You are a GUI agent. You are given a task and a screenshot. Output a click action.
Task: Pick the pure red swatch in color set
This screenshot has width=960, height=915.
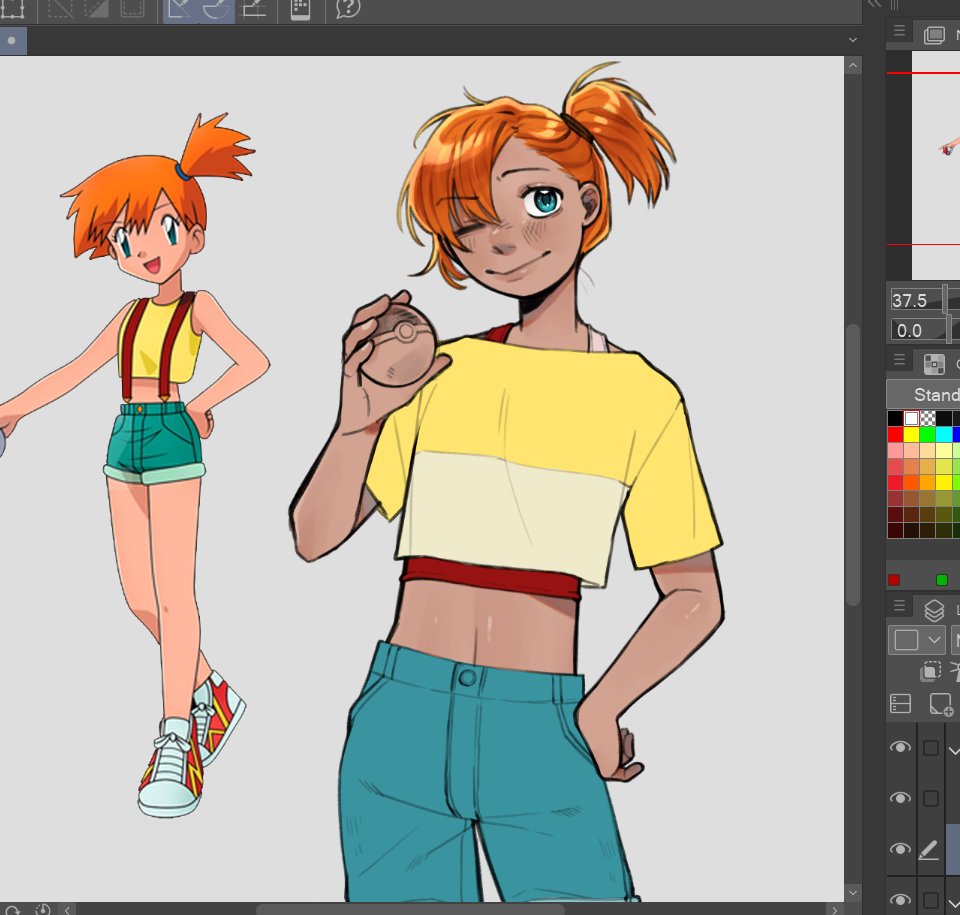pos(895,435)
